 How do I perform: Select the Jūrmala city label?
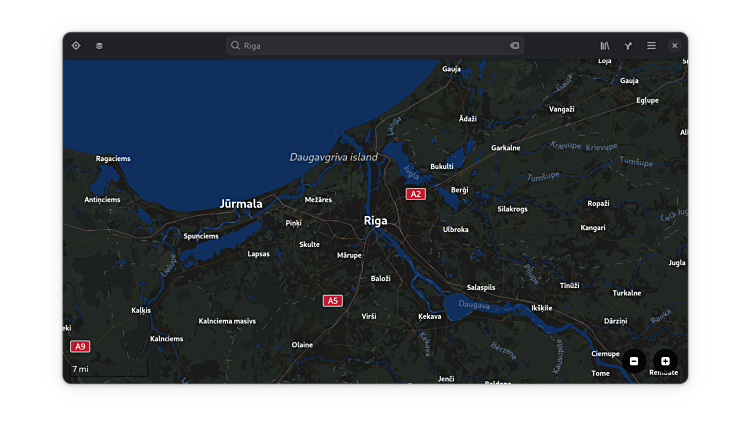(x=241, y=204)
